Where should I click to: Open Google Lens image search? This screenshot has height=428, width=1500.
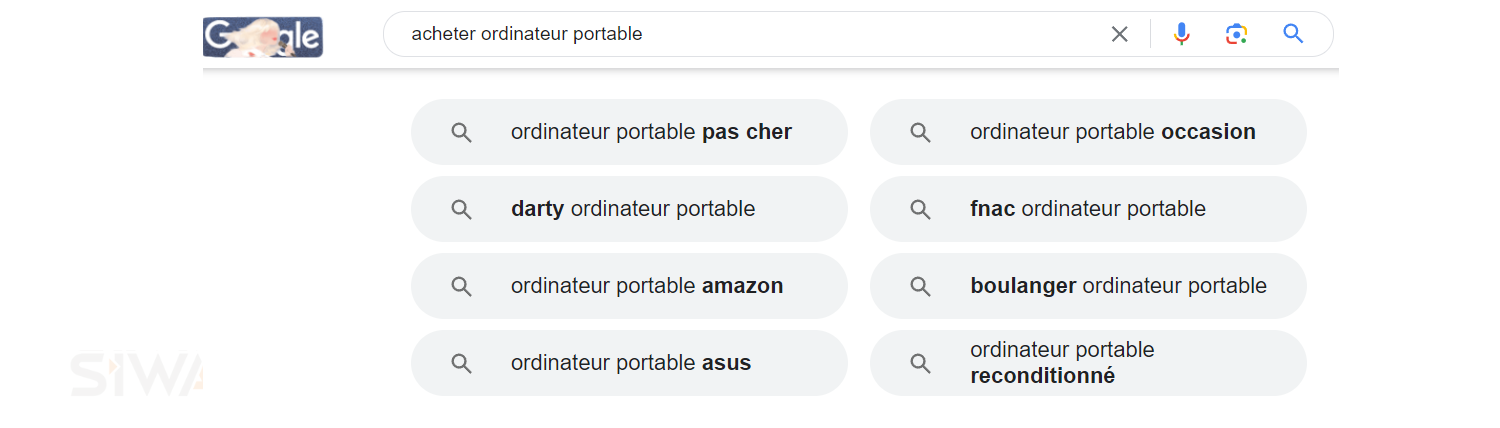click(x=1236, y=35)
